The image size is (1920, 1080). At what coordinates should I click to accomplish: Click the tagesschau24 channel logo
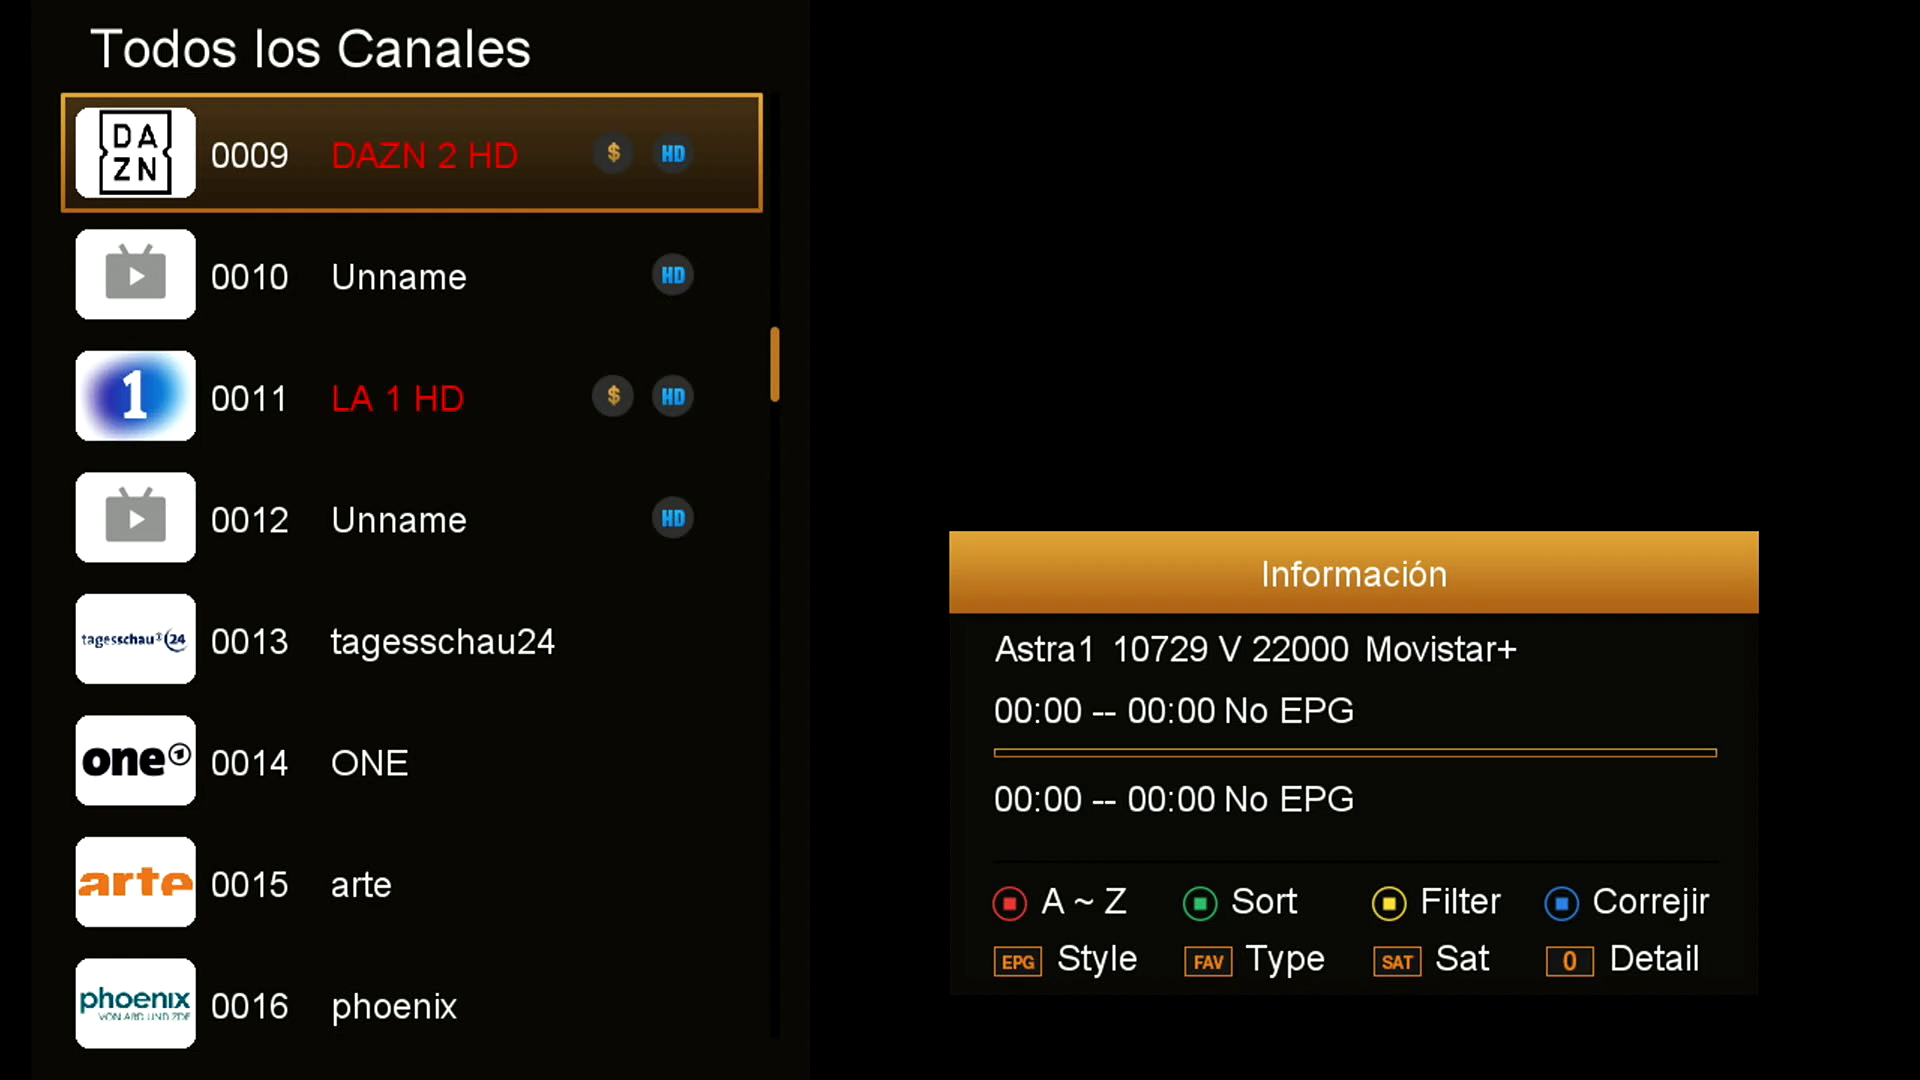135,639
